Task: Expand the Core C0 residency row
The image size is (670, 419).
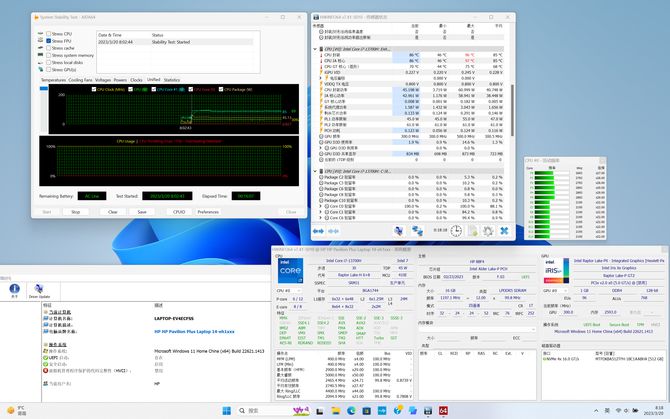Action: tap(321, 206)
